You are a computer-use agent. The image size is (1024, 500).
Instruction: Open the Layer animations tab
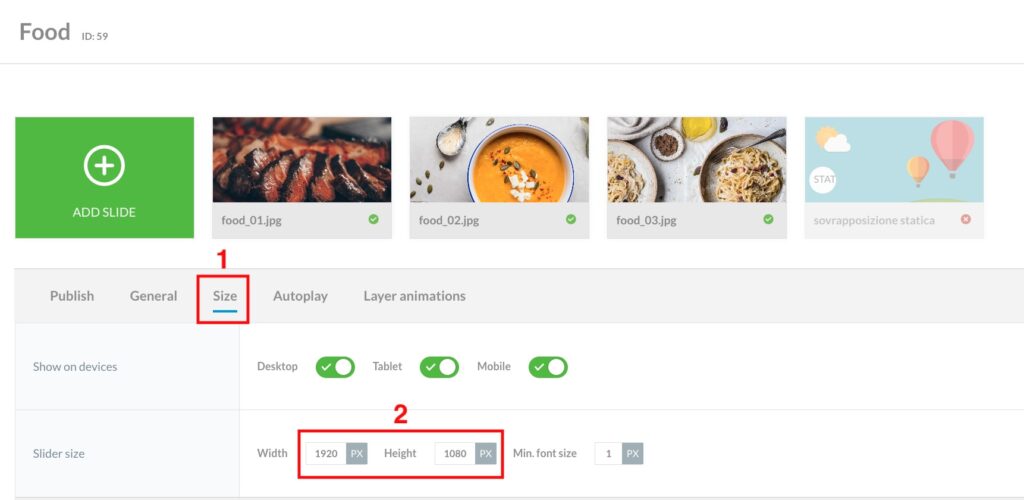[x=415, y=296]
